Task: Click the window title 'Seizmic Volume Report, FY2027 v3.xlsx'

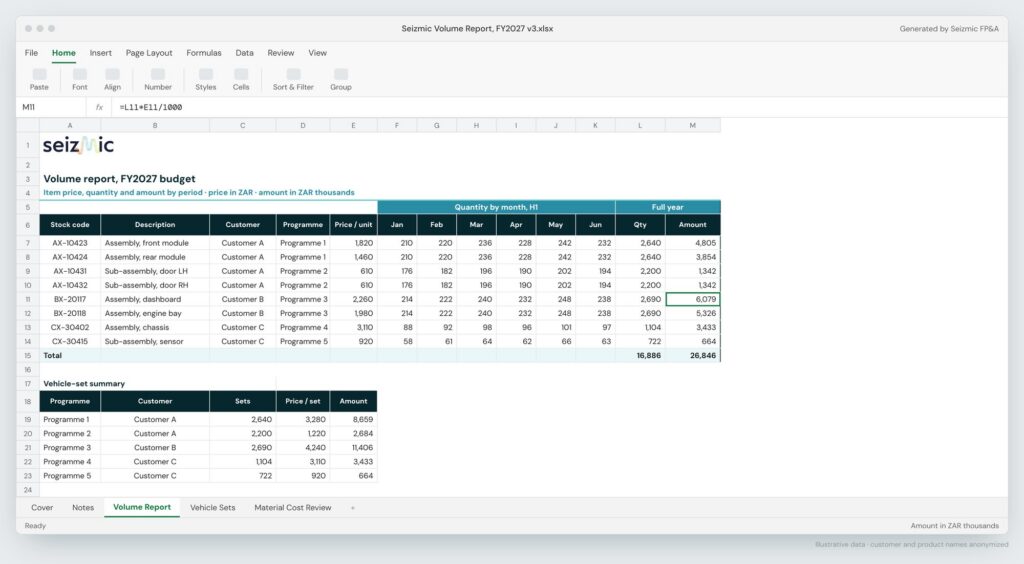Action: coord(477,29)
